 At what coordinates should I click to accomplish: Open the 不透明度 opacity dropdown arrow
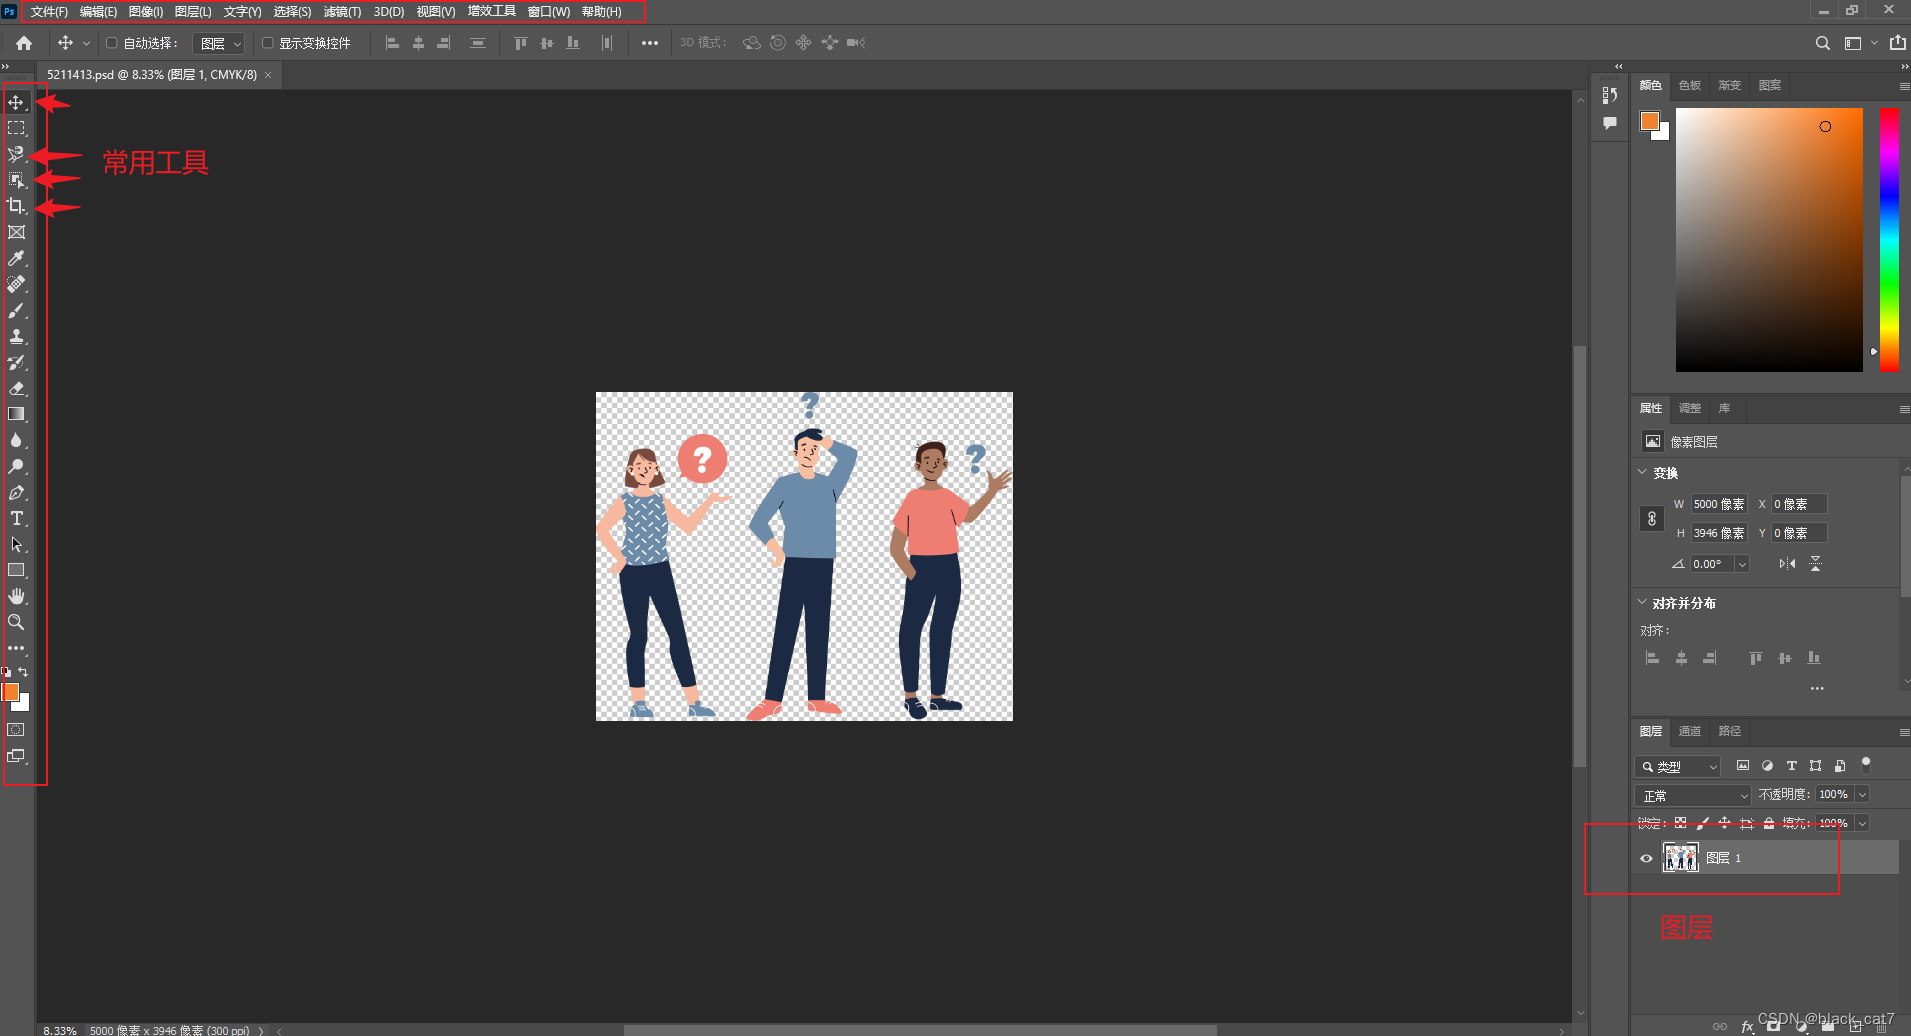(x=1862, y=794)
